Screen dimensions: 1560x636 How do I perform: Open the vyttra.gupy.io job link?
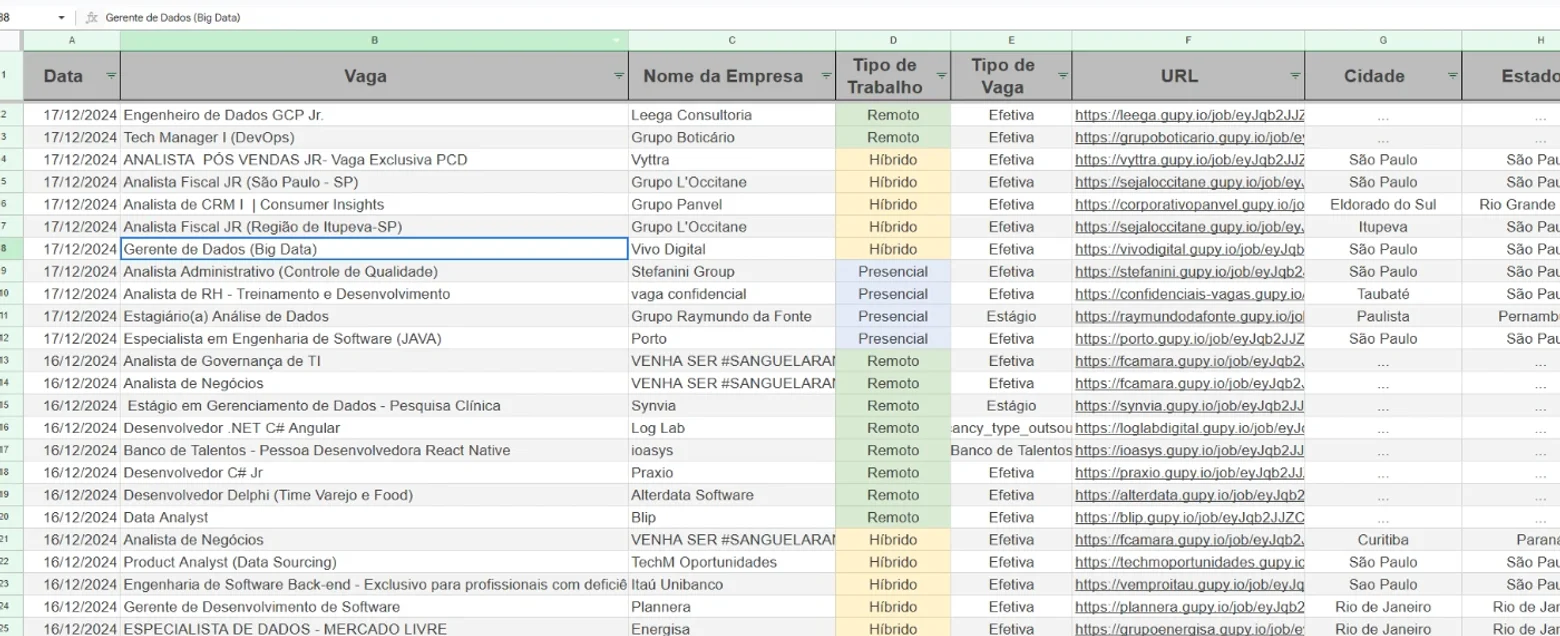pyautogui.click(x=1189, y=160)
